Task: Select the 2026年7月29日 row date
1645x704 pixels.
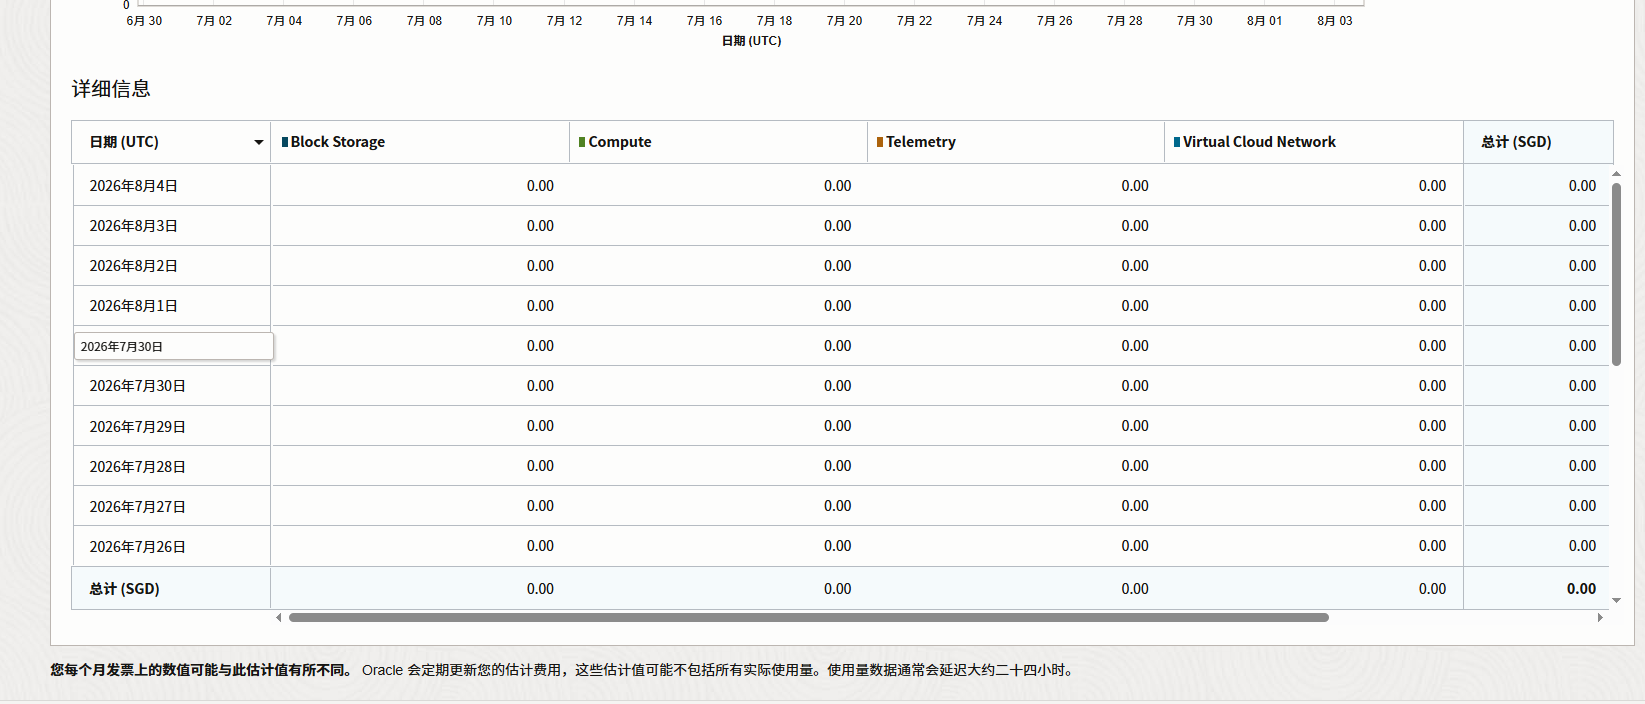Action: tap(138, 427)
